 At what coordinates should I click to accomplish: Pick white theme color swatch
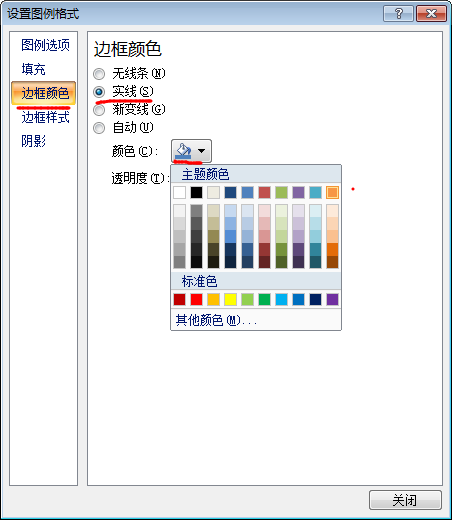point(179,192)
